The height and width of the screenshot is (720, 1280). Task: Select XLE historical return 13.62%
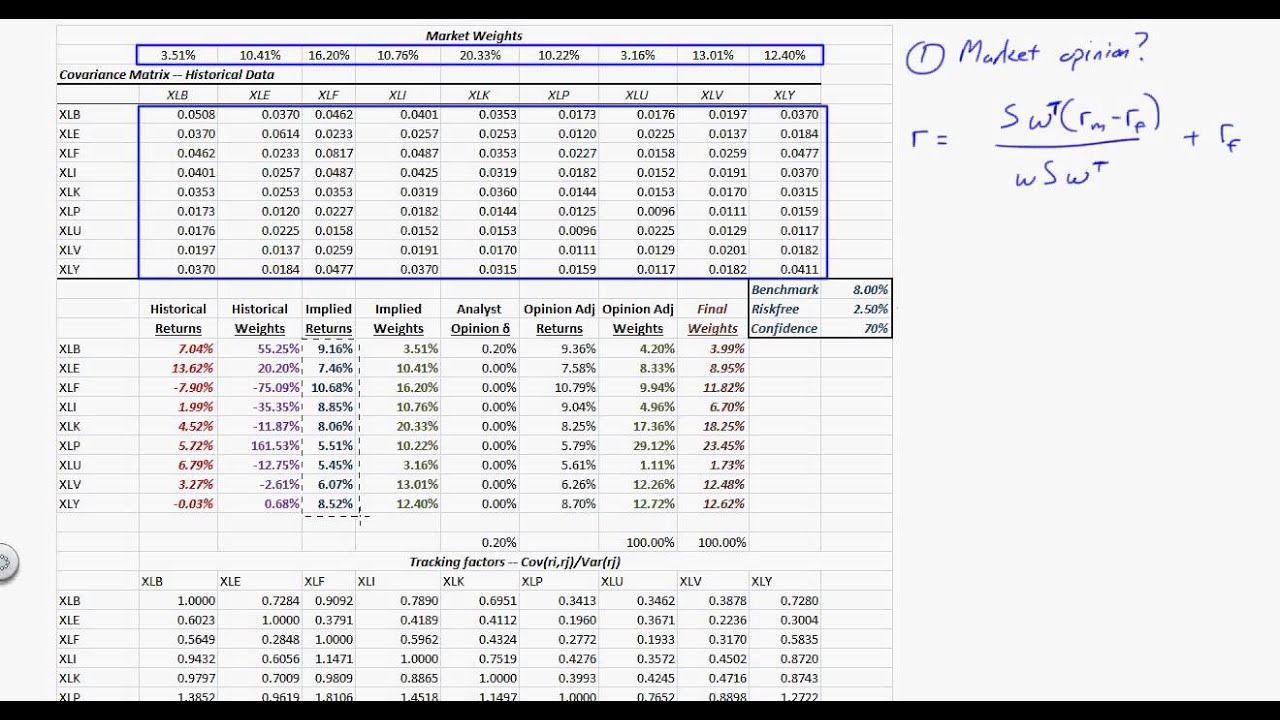[191, 368]
